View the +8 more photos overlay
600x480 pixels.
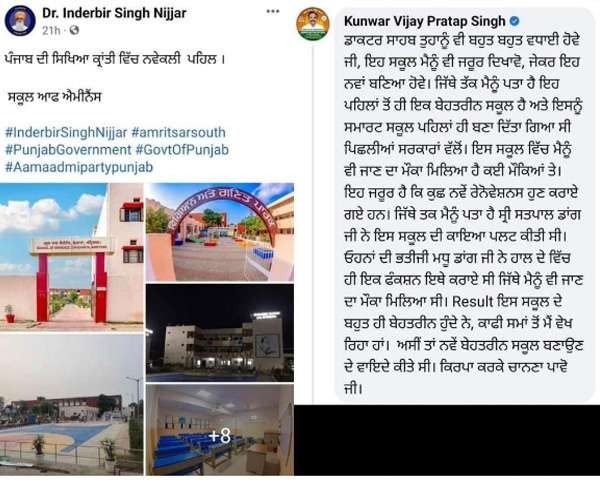point(220,430)
